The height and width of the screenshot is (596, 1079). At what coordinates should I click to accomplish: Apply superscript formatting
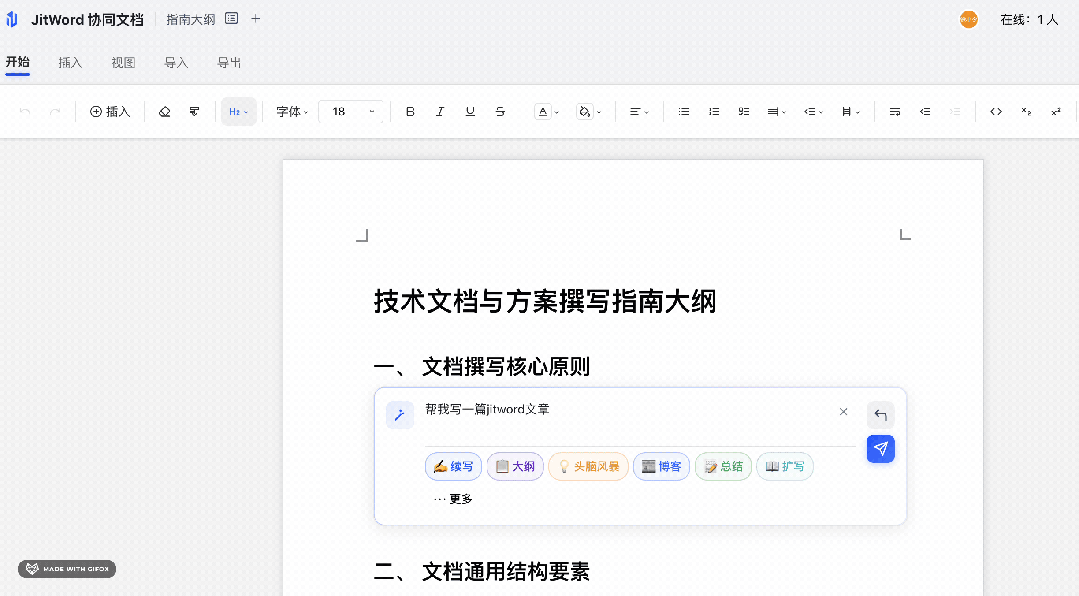pos(1056,111)
